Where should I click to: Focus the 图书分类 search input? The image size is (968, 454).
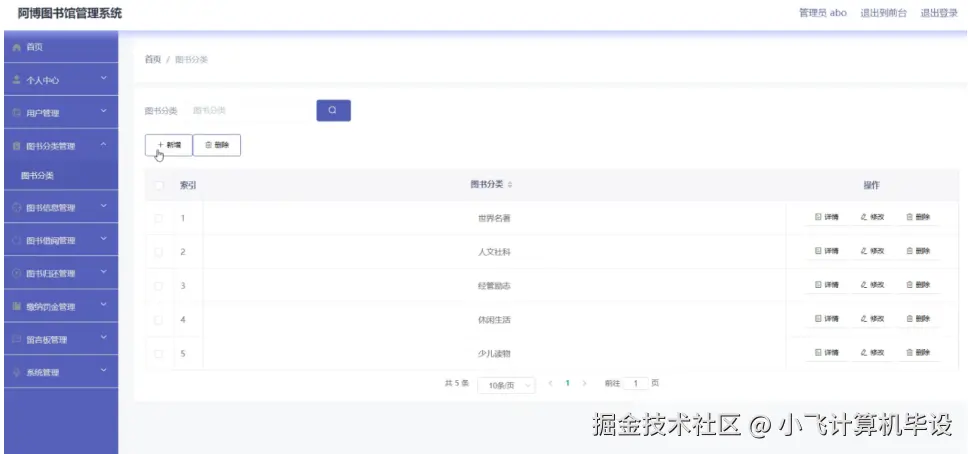pos(249,111)
